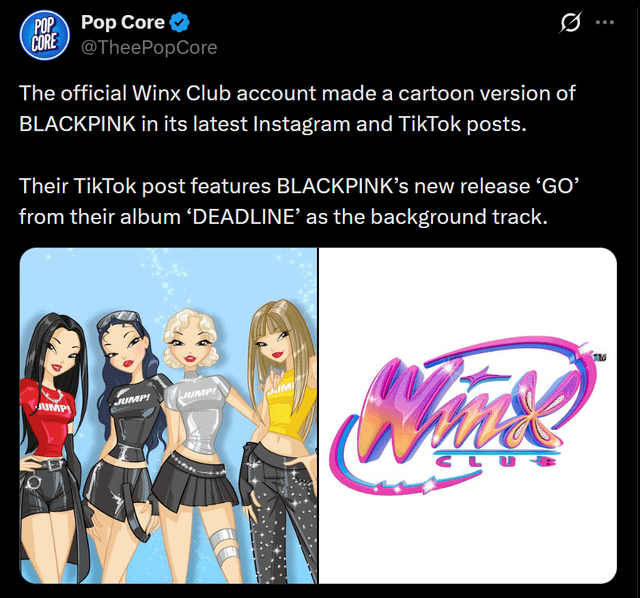
Task: Open the Grok slashed-circle icon
Action: (x=570, y=22)
